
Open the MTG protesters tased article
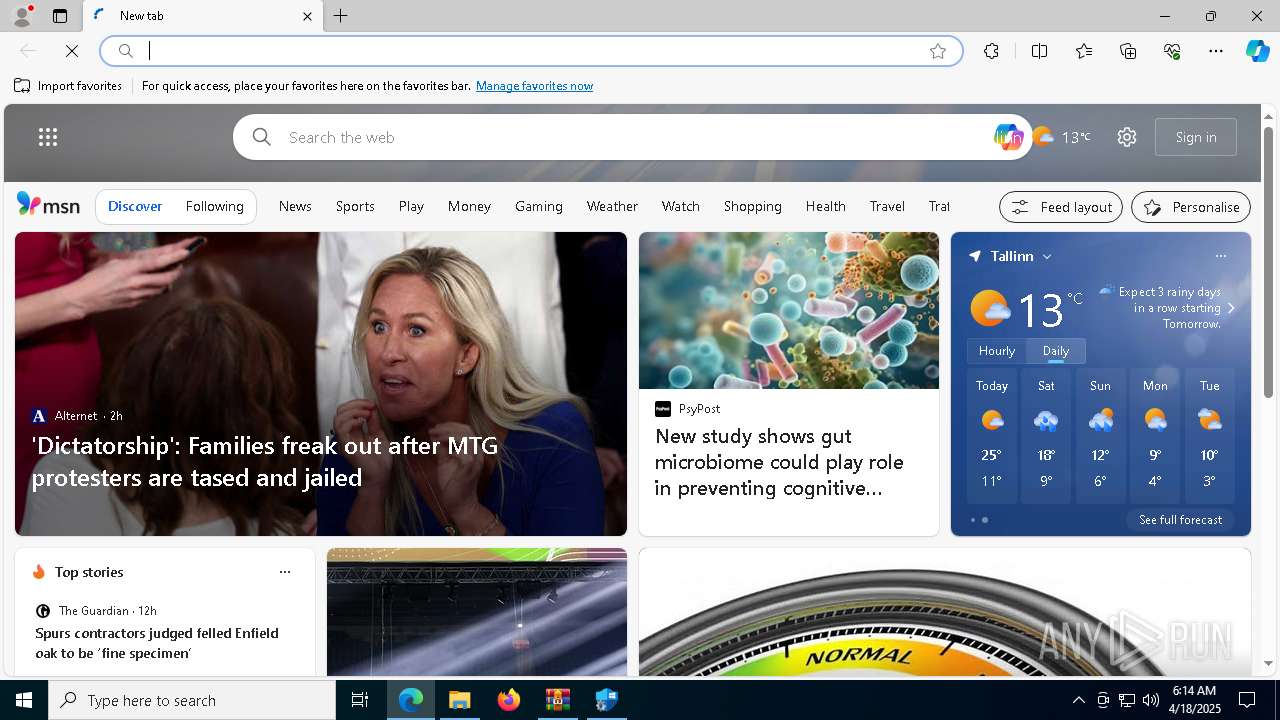click(265, 461)
